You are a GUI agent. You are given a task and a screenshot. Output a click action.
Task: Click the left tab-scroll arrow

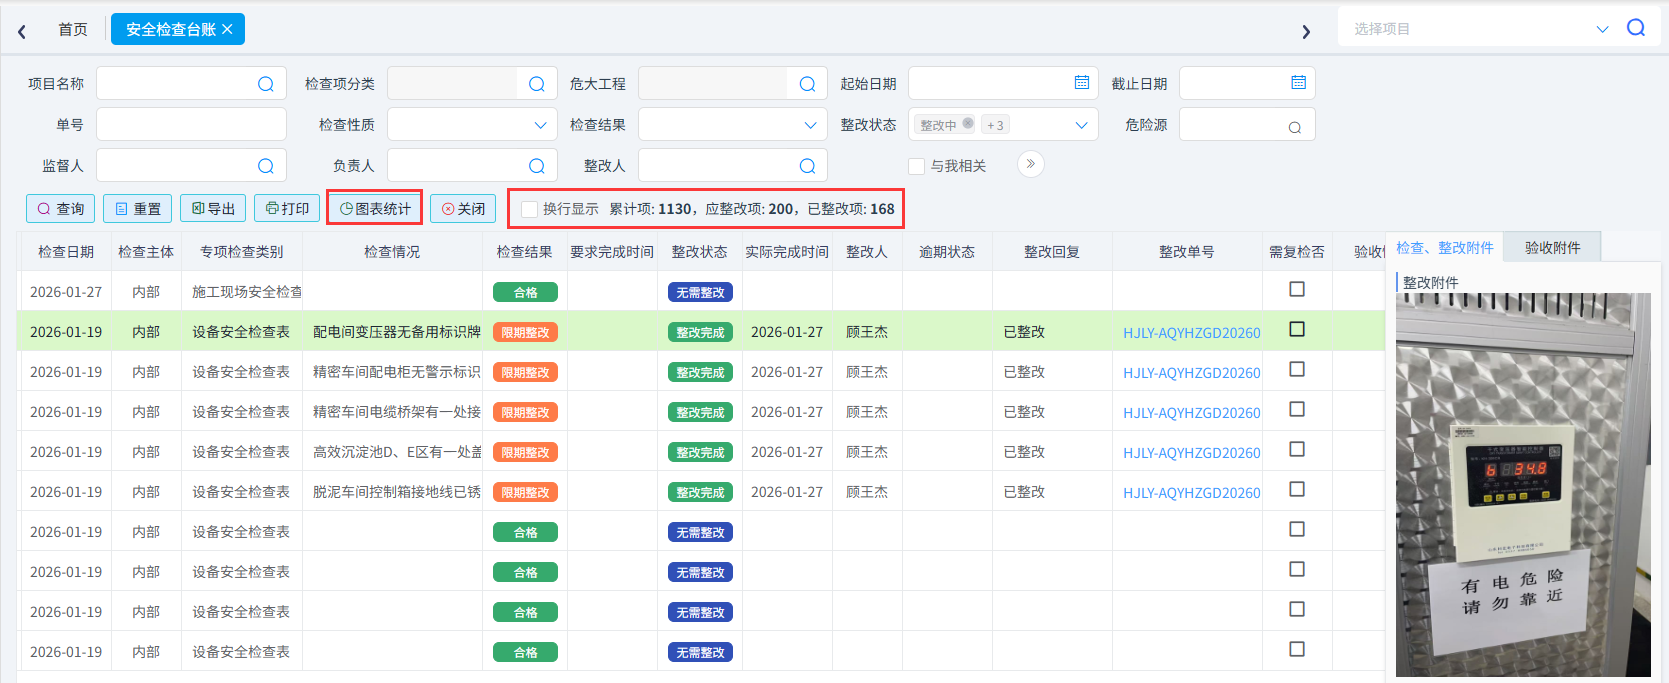[x=22, y=32]
